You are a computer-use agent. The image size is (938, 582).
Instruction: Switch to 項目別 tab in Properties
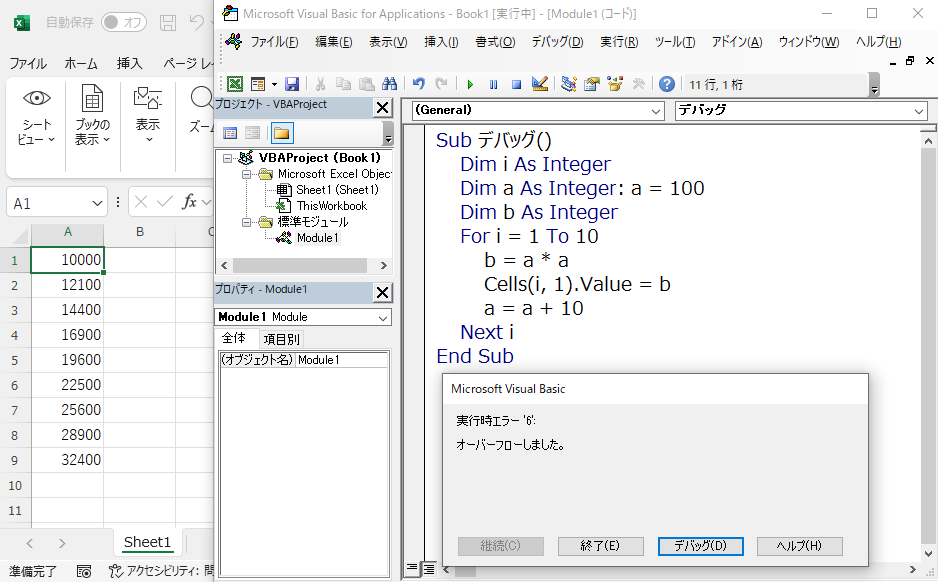pos(281,340)
